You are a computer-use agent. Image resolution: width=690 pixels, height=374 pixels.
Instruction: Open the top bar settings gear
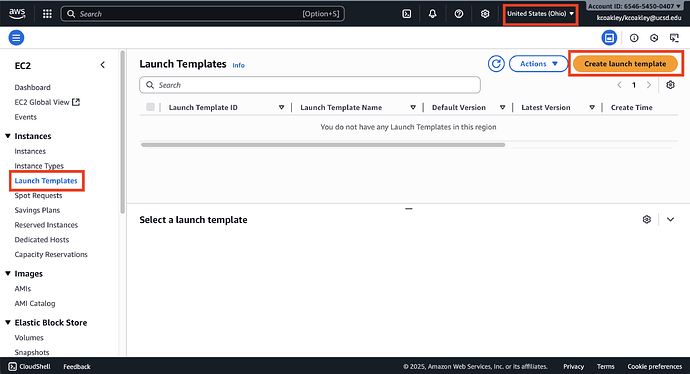(x=484, y=14)
